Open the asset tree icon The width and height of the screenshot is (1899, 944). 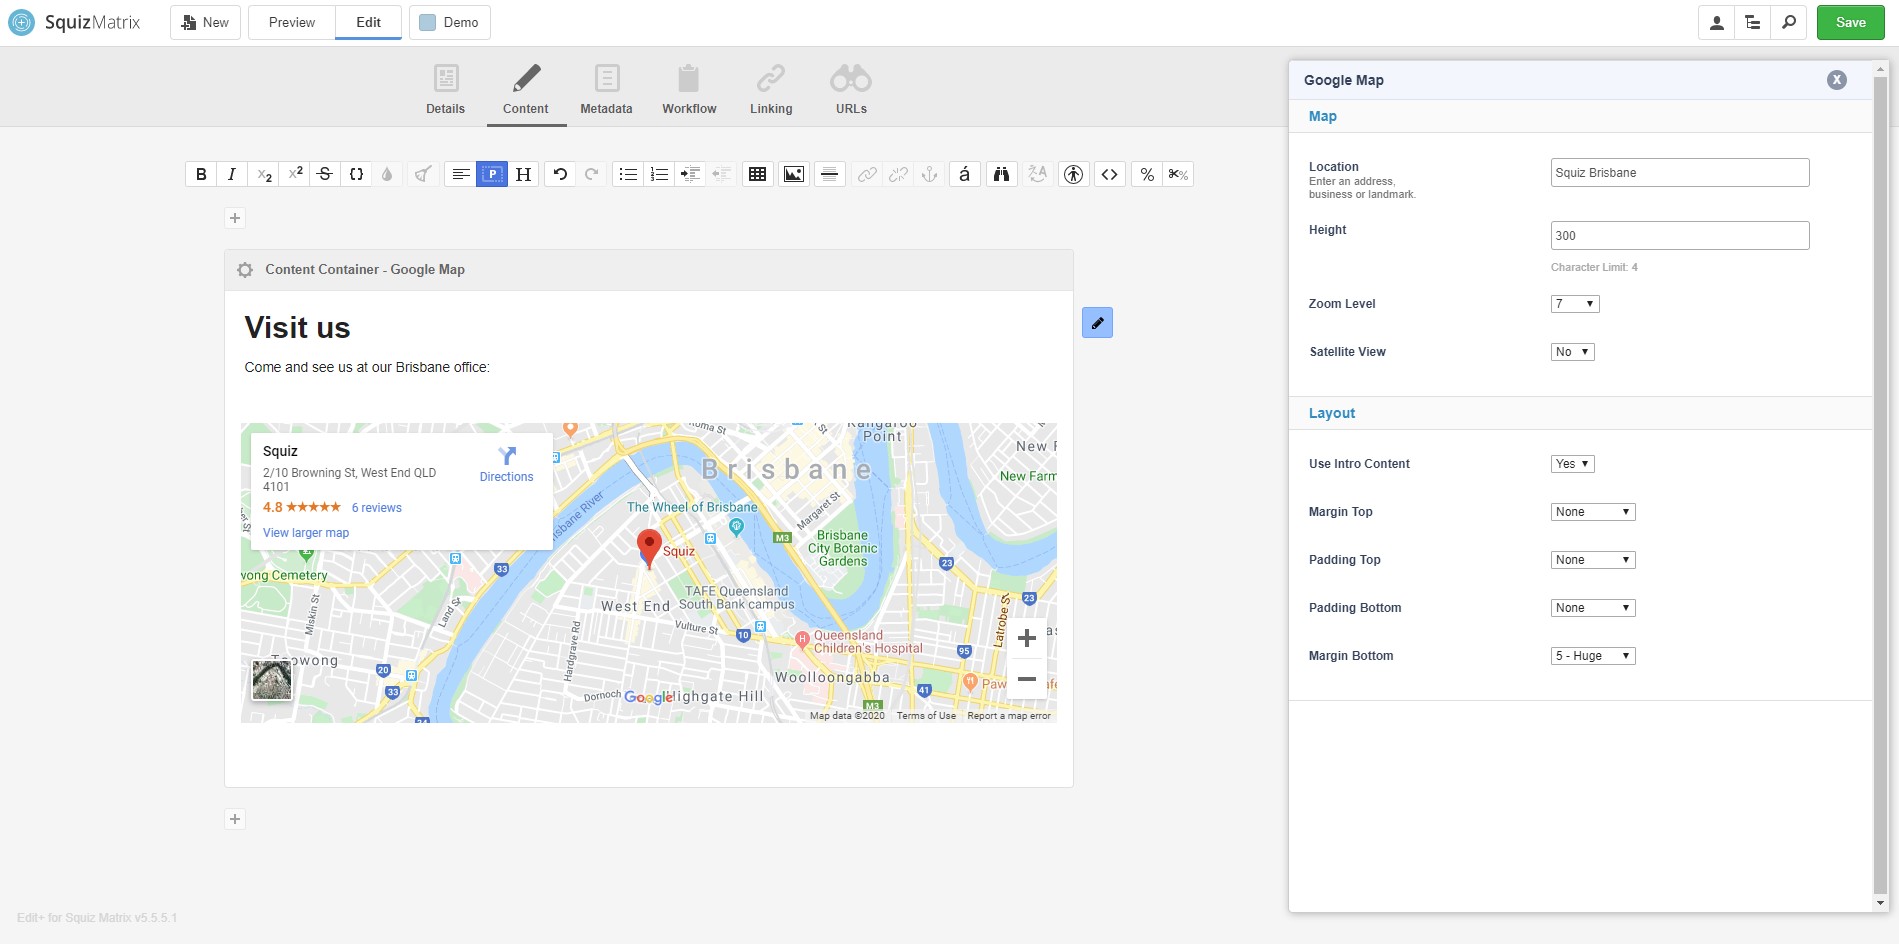[x=1753, y=23]
